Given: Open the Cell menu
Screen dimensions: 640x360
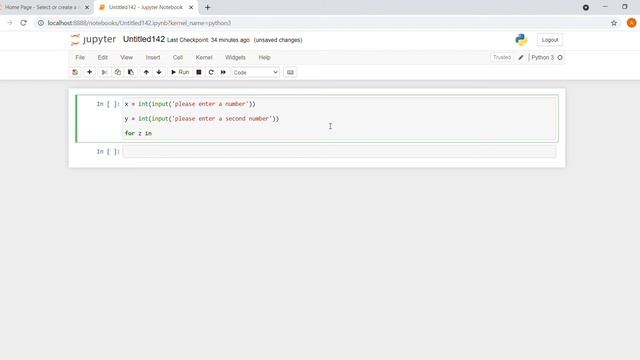Looking at the screenshot, I should [x=178, y=58].
